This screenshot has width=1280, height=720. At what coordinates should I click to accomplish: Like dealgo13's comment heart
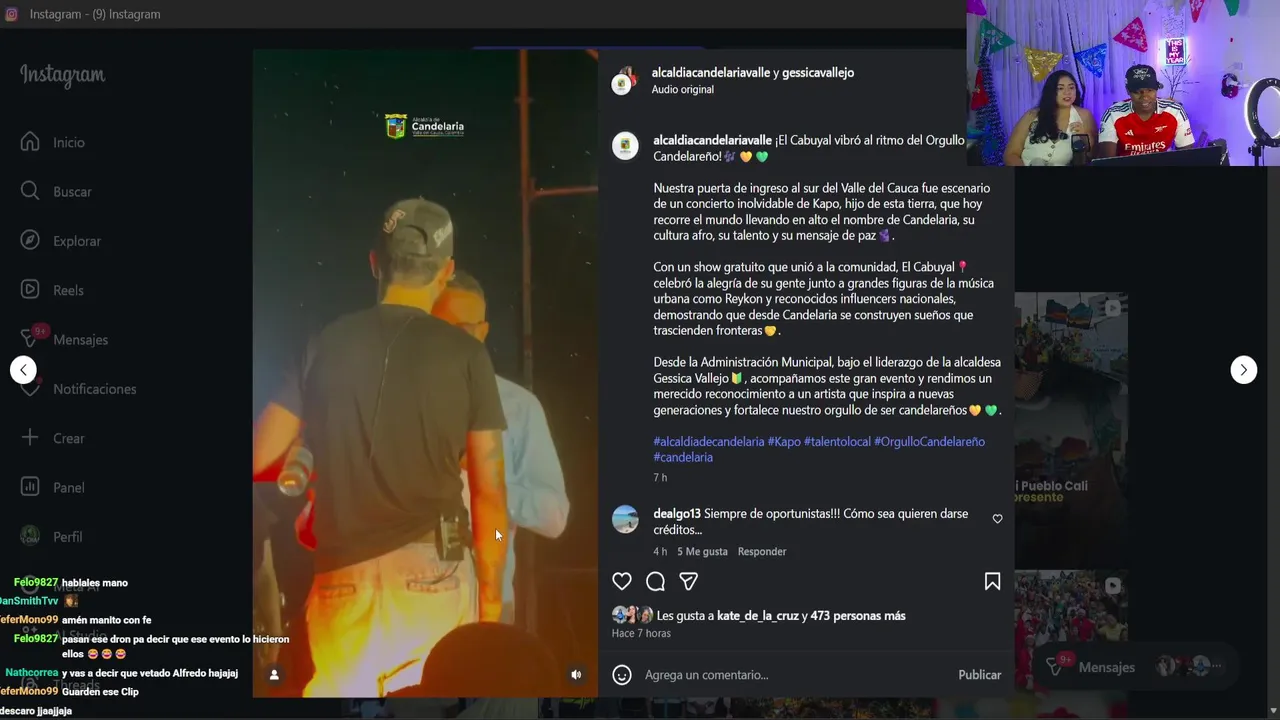point(997,519)
